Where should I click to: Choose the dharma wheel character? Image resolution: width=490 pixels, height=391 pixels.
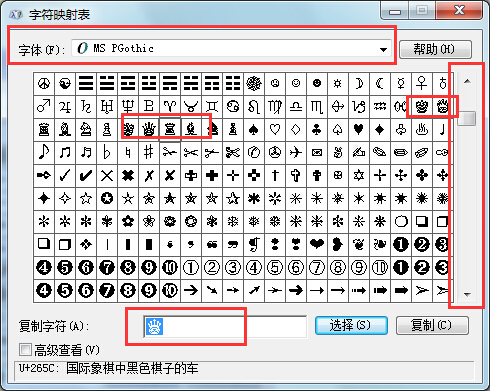pos(254,84)
